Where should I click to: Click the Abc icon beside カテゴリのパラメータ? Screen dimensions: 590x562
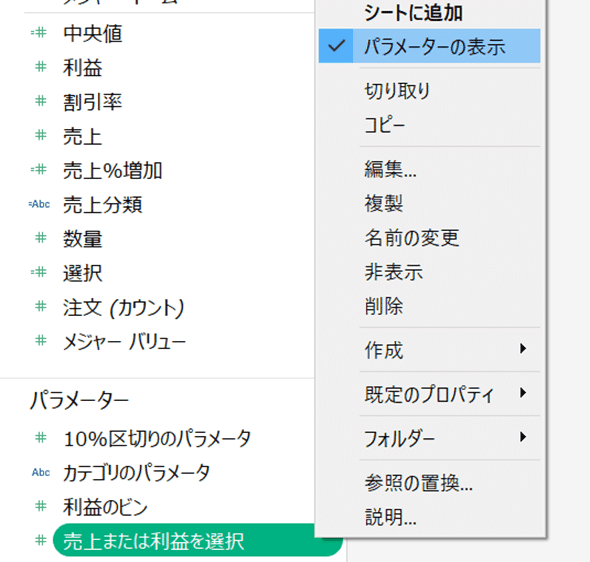[41, 472]
